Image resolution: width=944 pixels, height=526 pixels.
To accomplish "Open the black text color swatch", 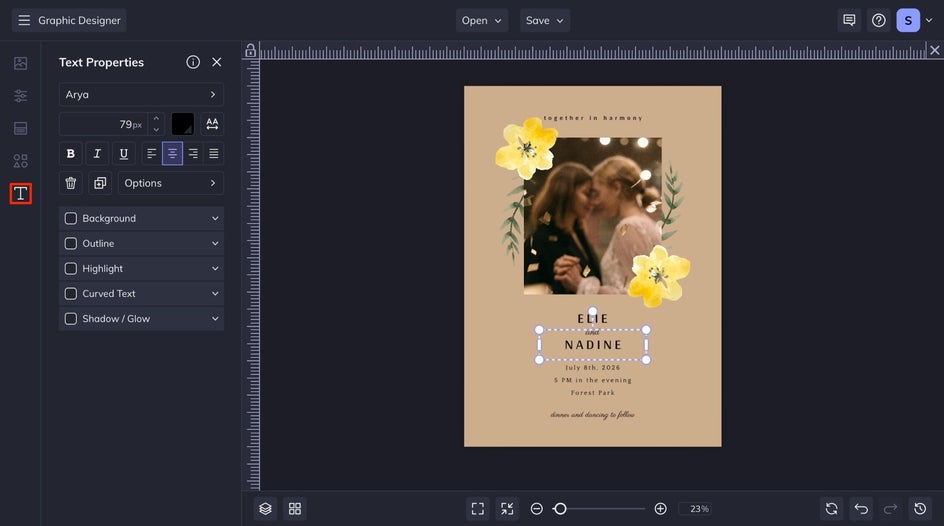I will [182, 124].
